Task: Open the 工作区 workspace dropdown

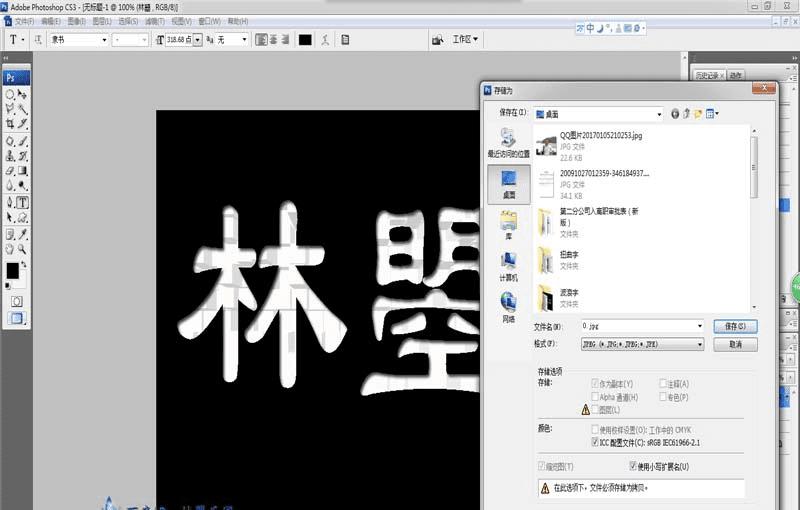Action: (465, 39)
